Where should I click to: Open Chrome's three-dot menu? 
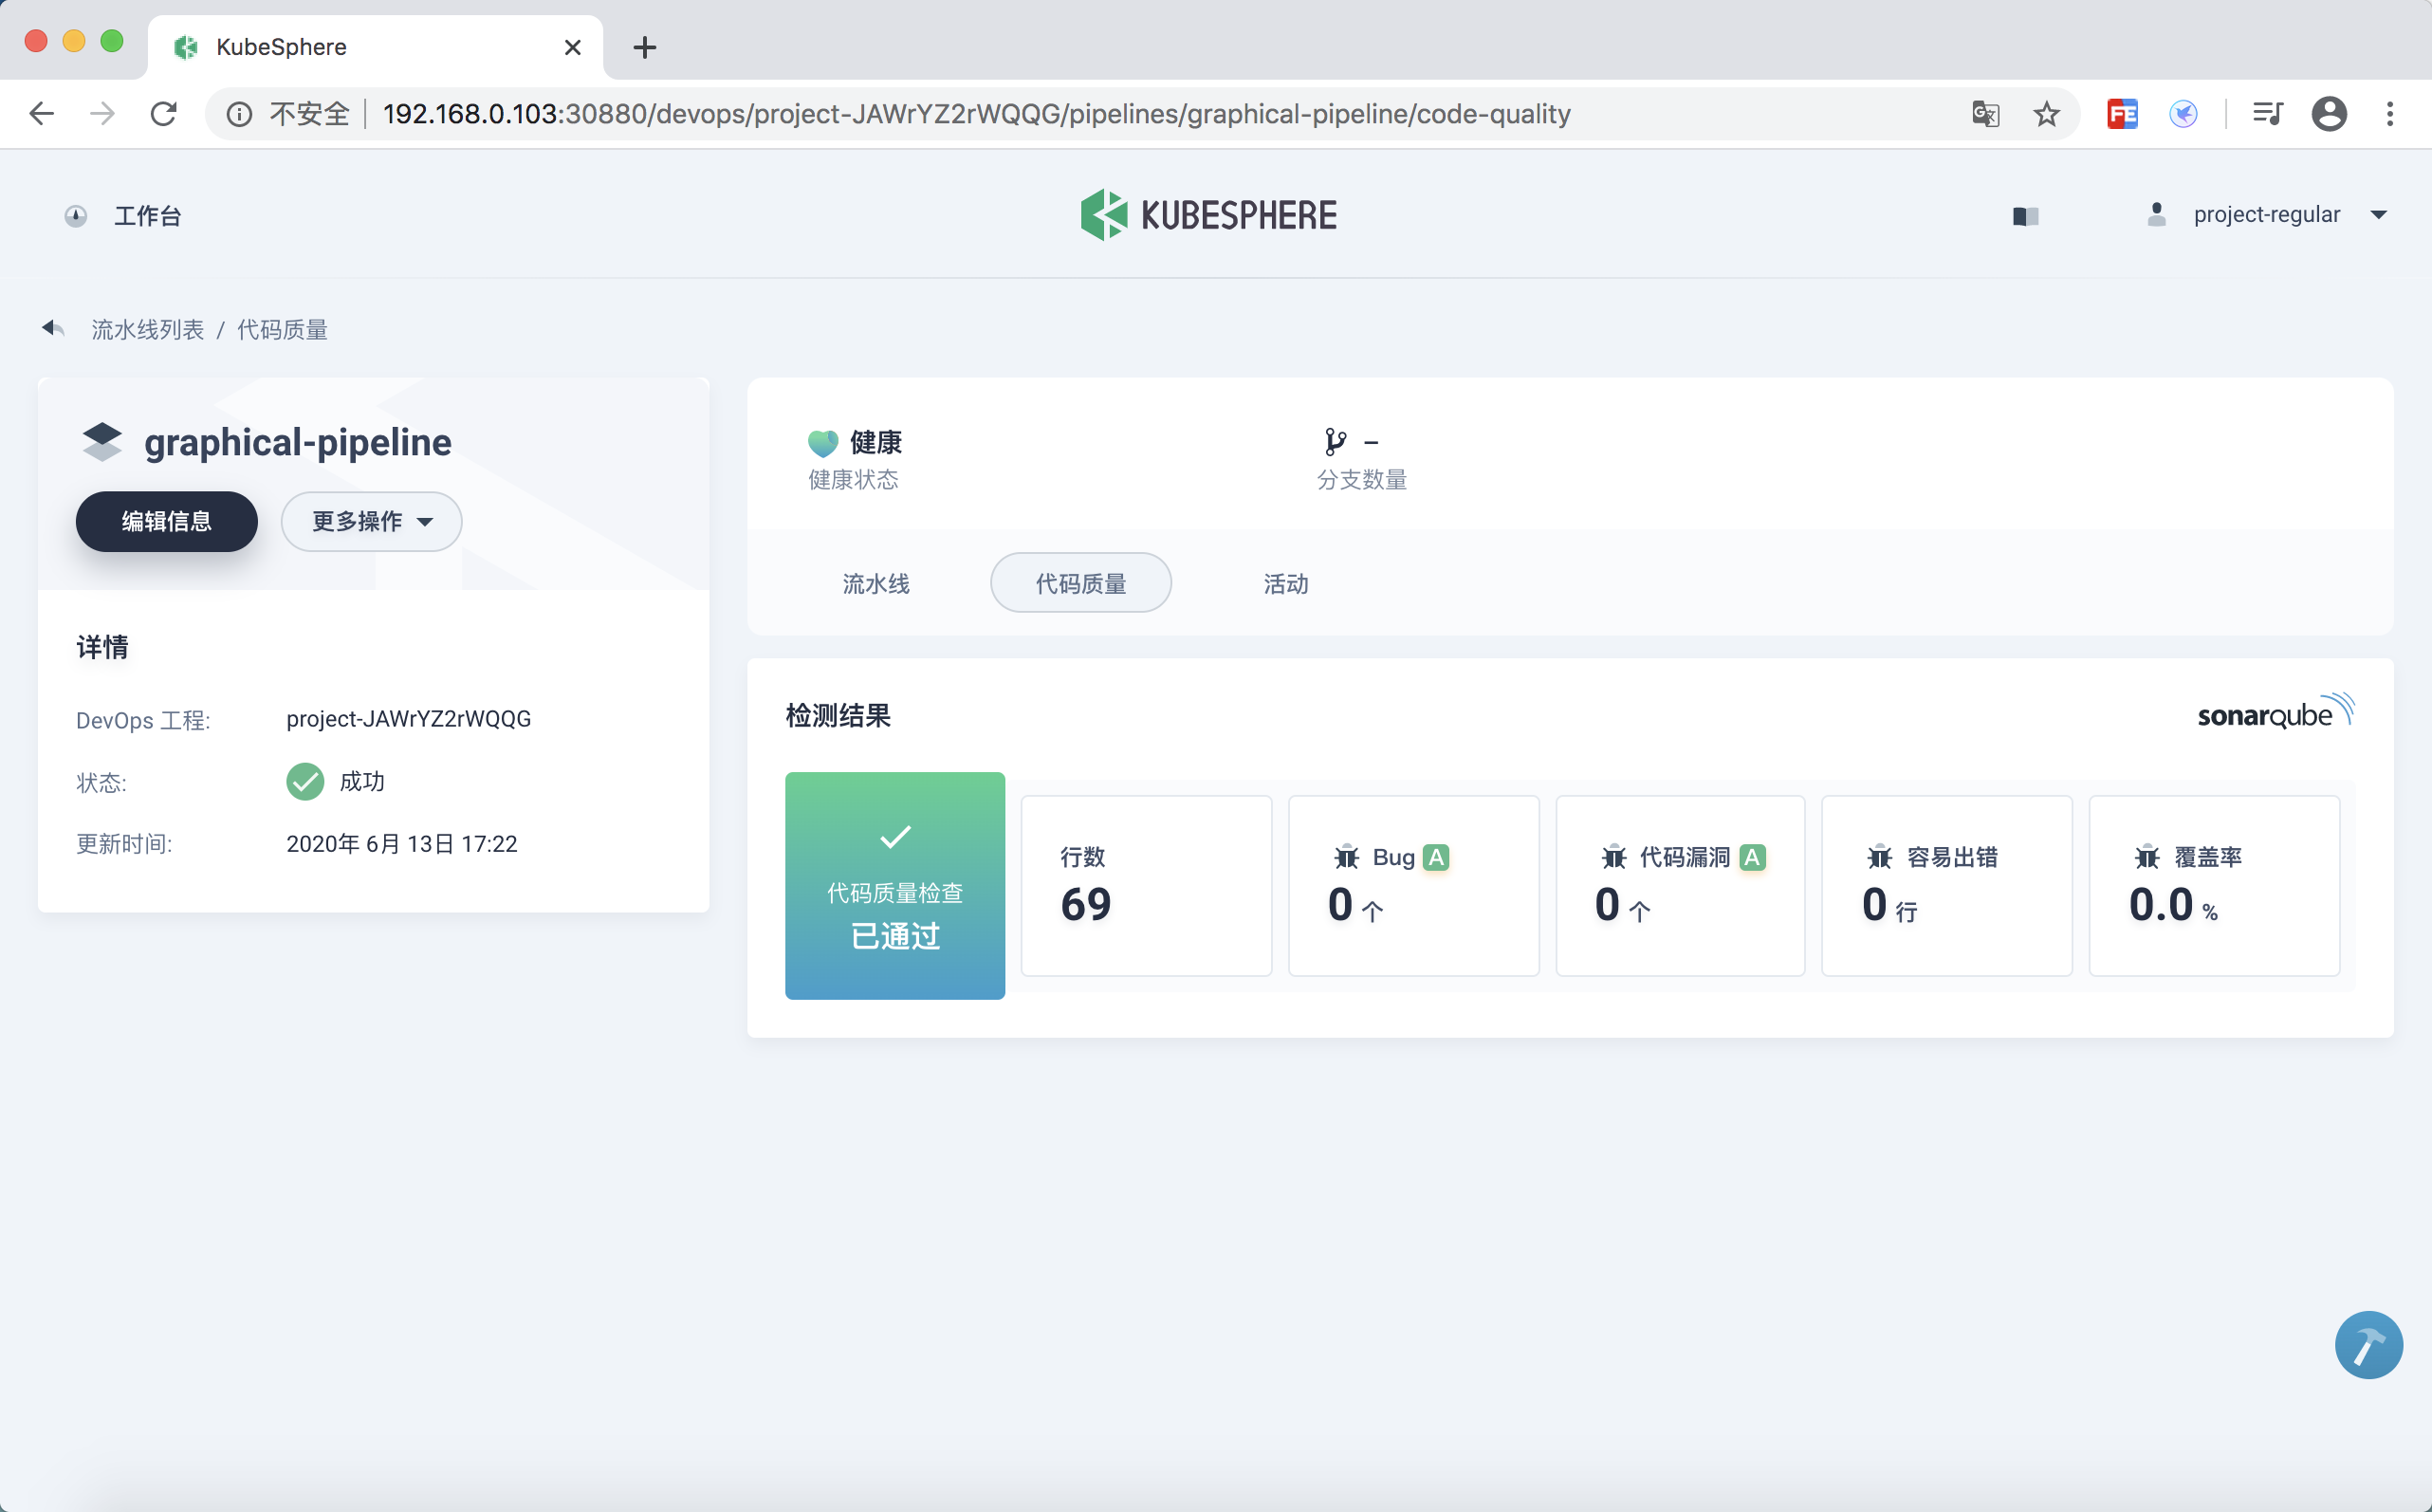click(2390, 114)
